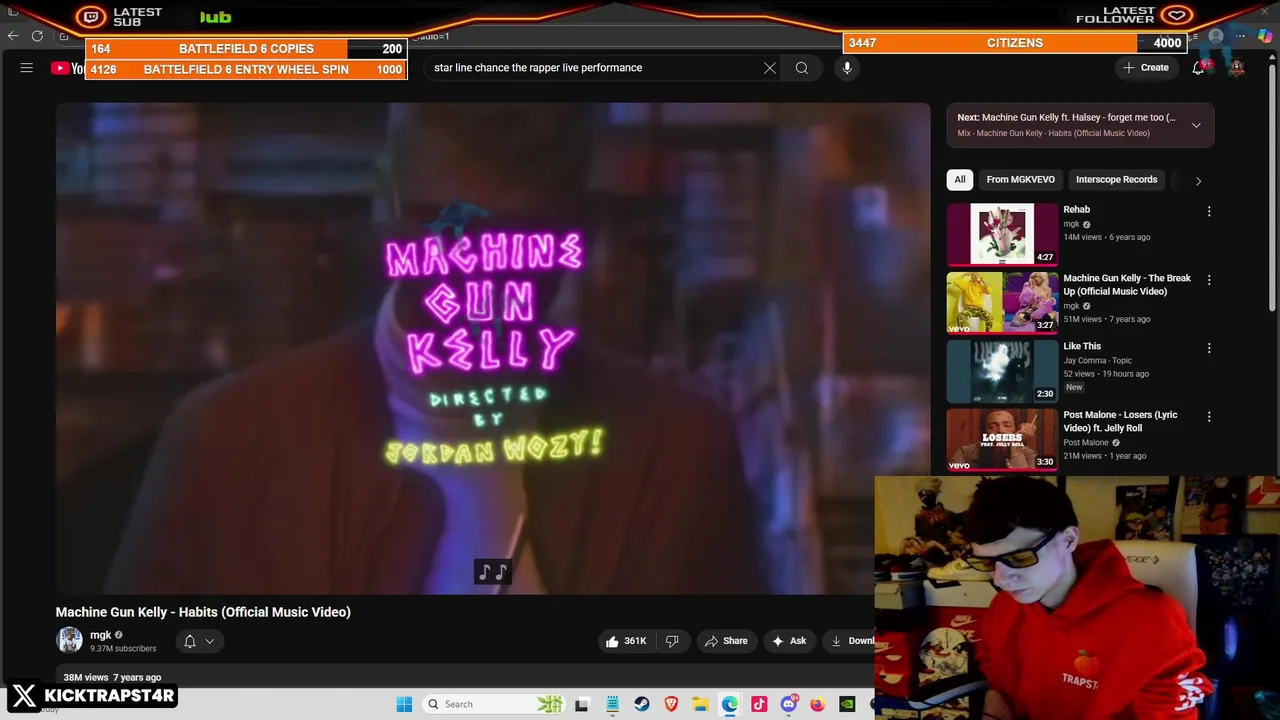This screenshot has width=1280, height=720.
Task: Reload the page with refresh icon
Action: tap(37, 36)
